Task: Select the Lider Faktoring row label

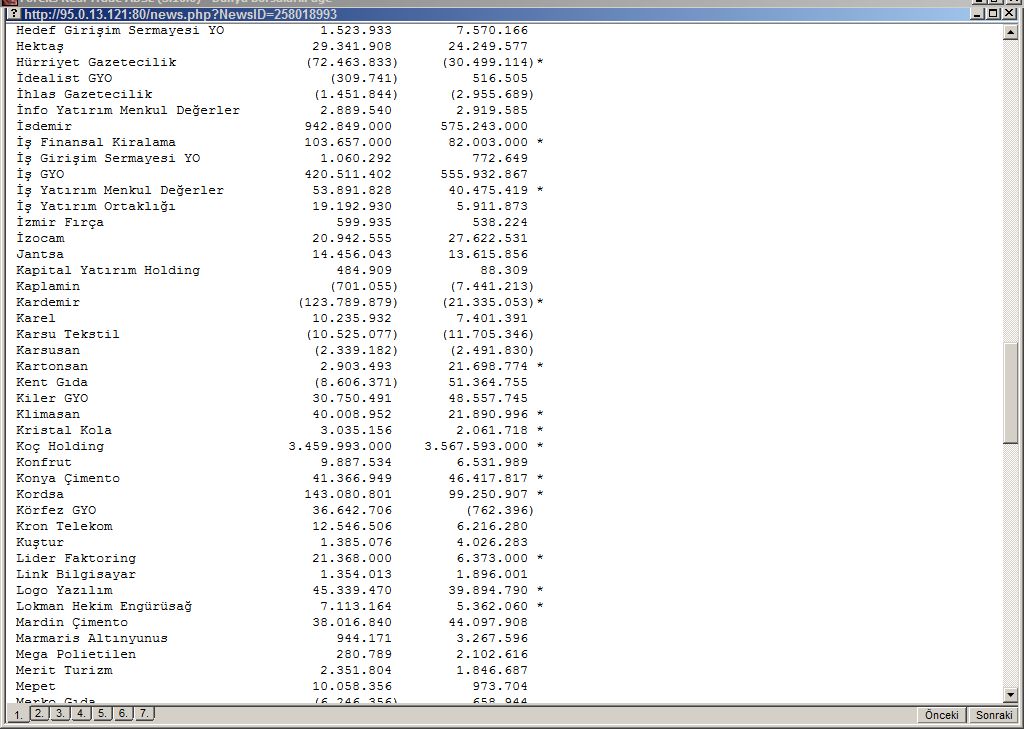Action: point(76,559)
